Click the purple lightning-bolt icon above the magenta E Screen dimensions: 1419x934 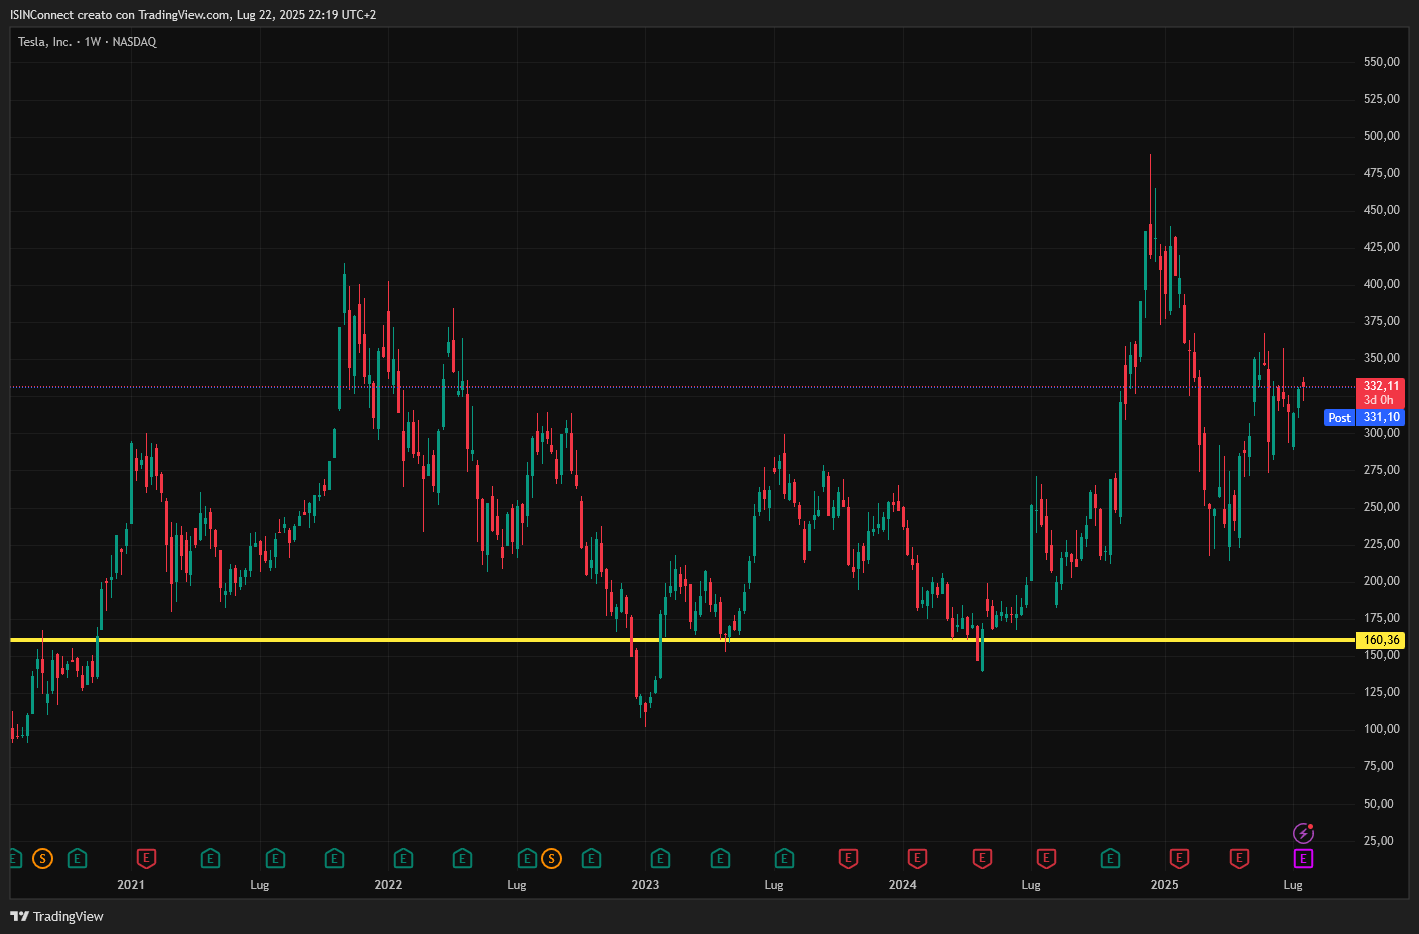(x=1302, y=833)
